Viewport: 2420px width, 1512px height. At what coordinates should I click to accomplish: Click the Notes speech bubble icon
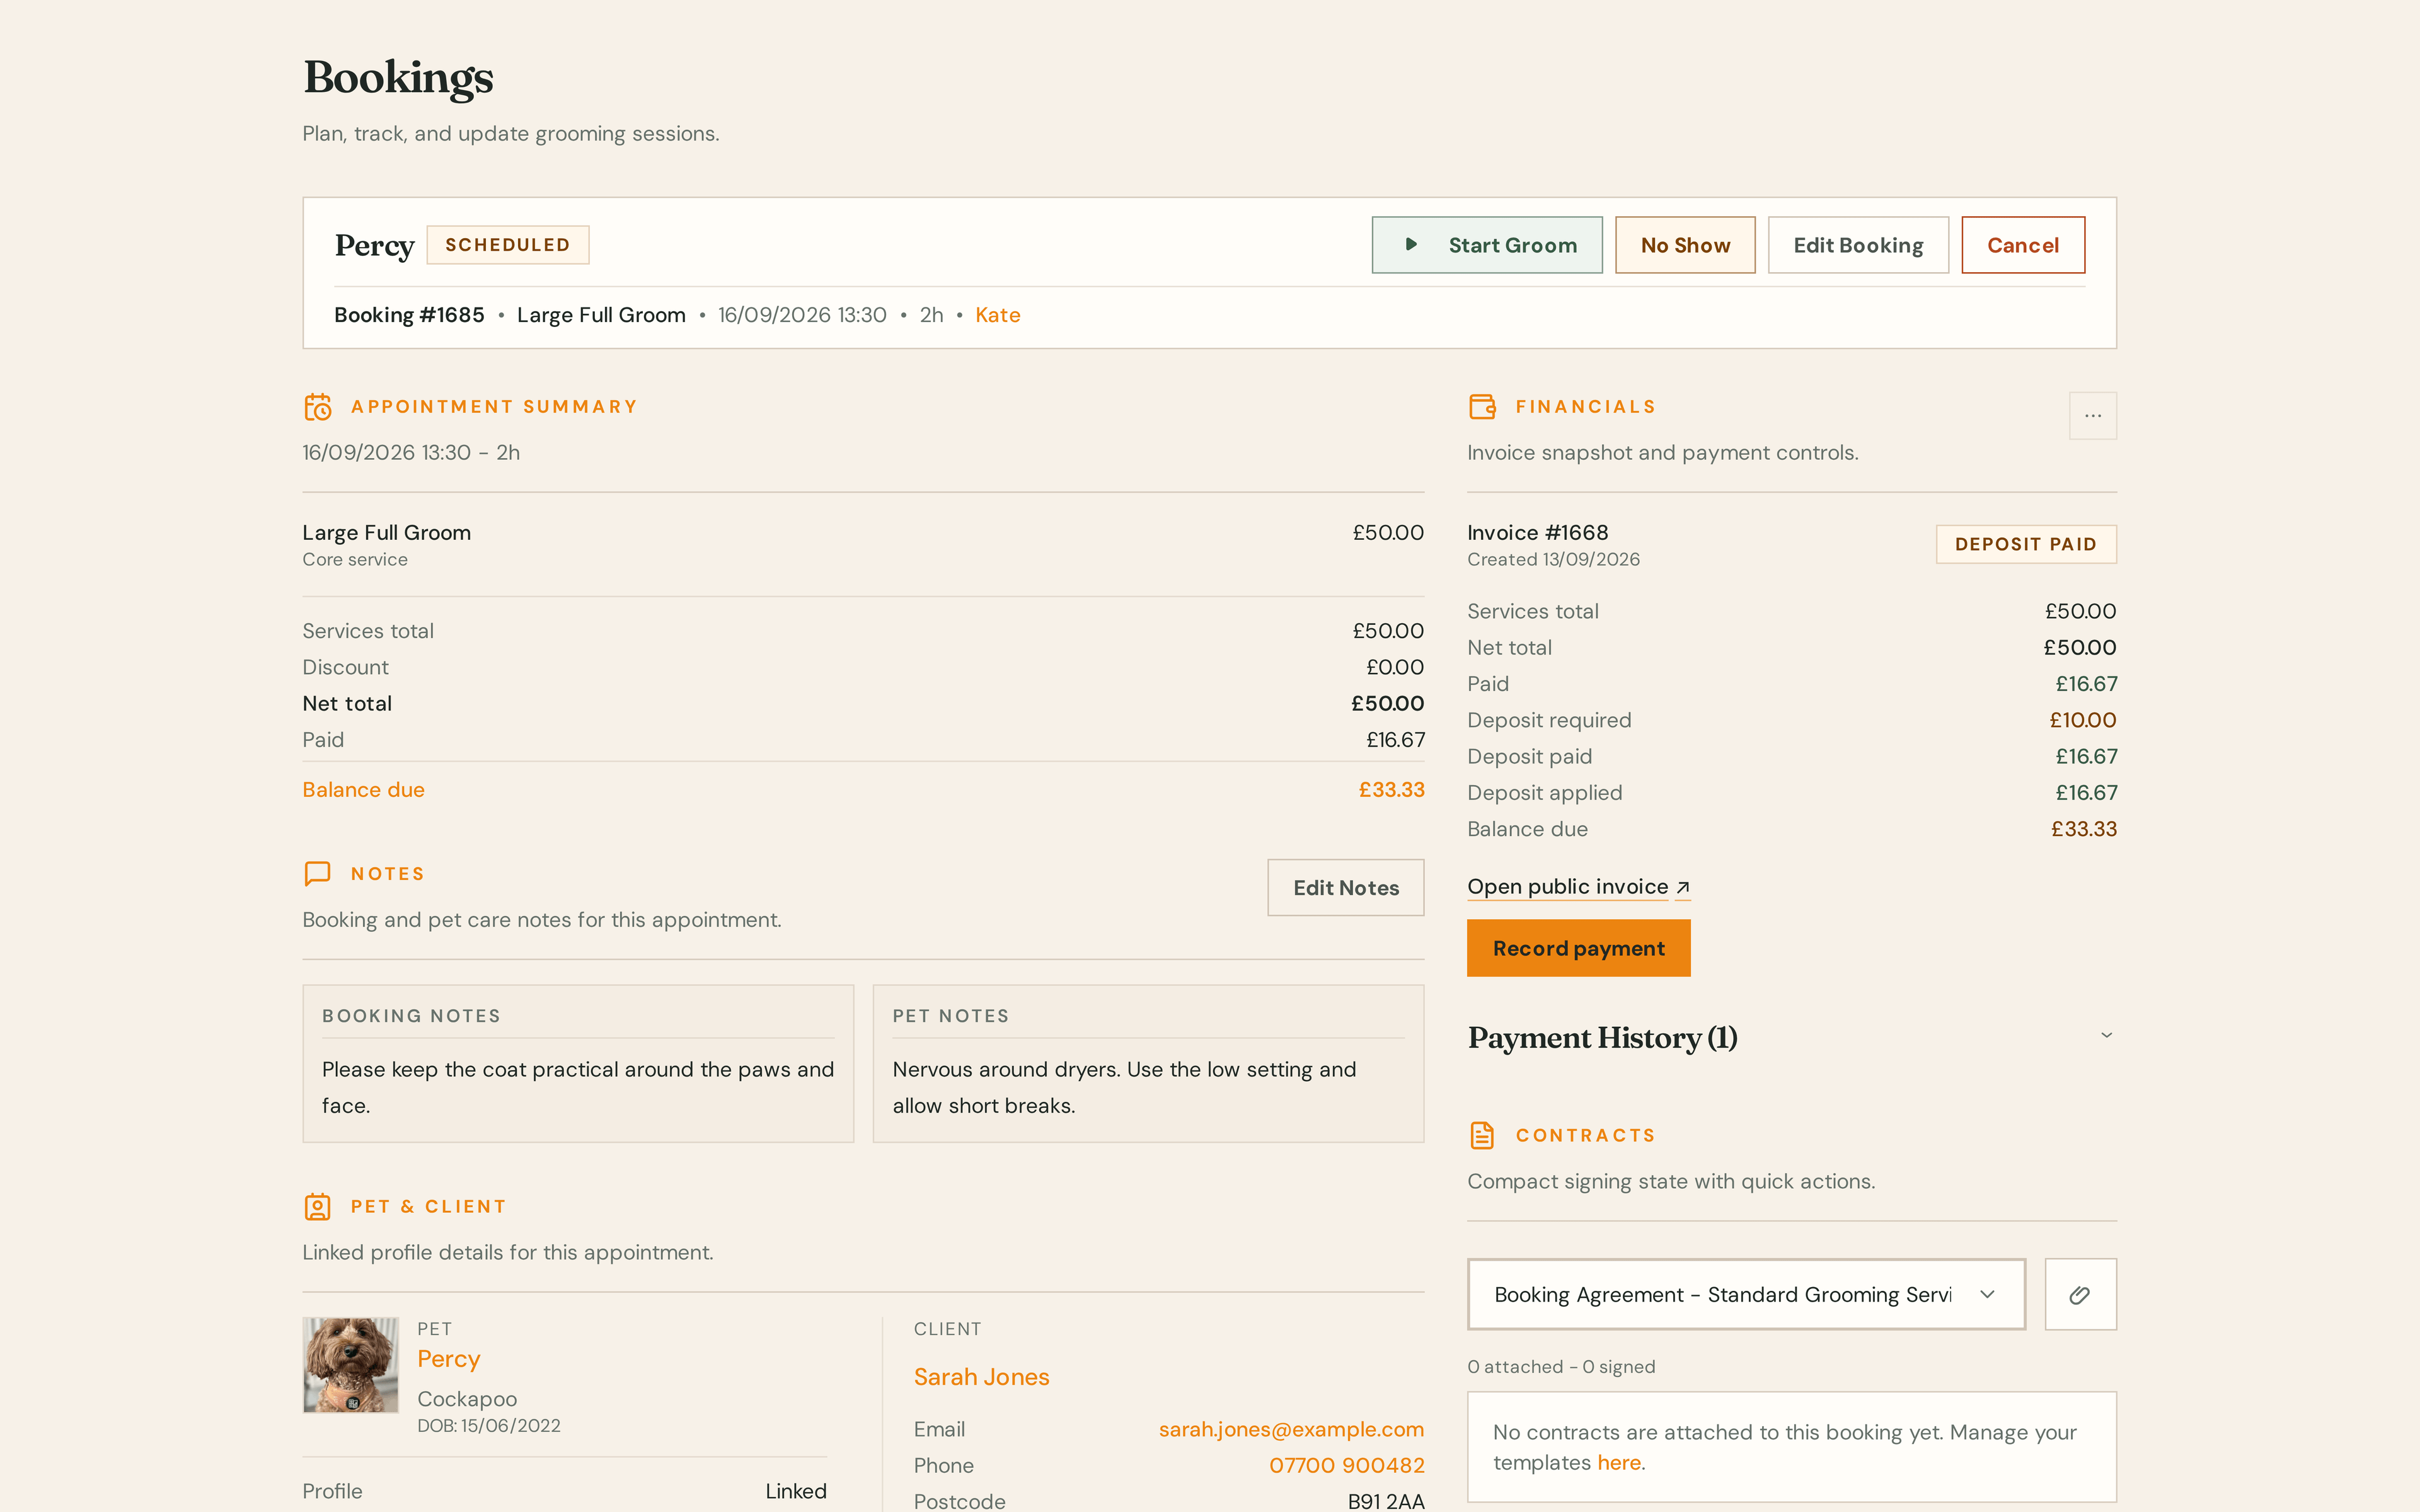point(317,874)
